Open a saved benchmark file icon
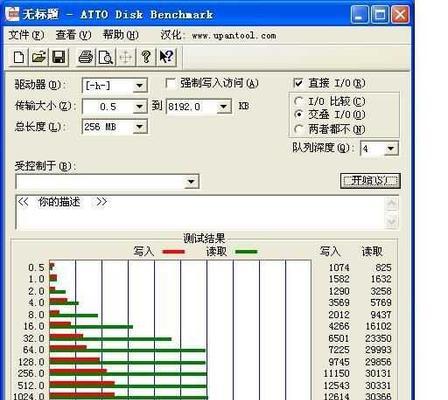Screen dimensions: 448x400 pyautogui.click(x=39, y=57)
